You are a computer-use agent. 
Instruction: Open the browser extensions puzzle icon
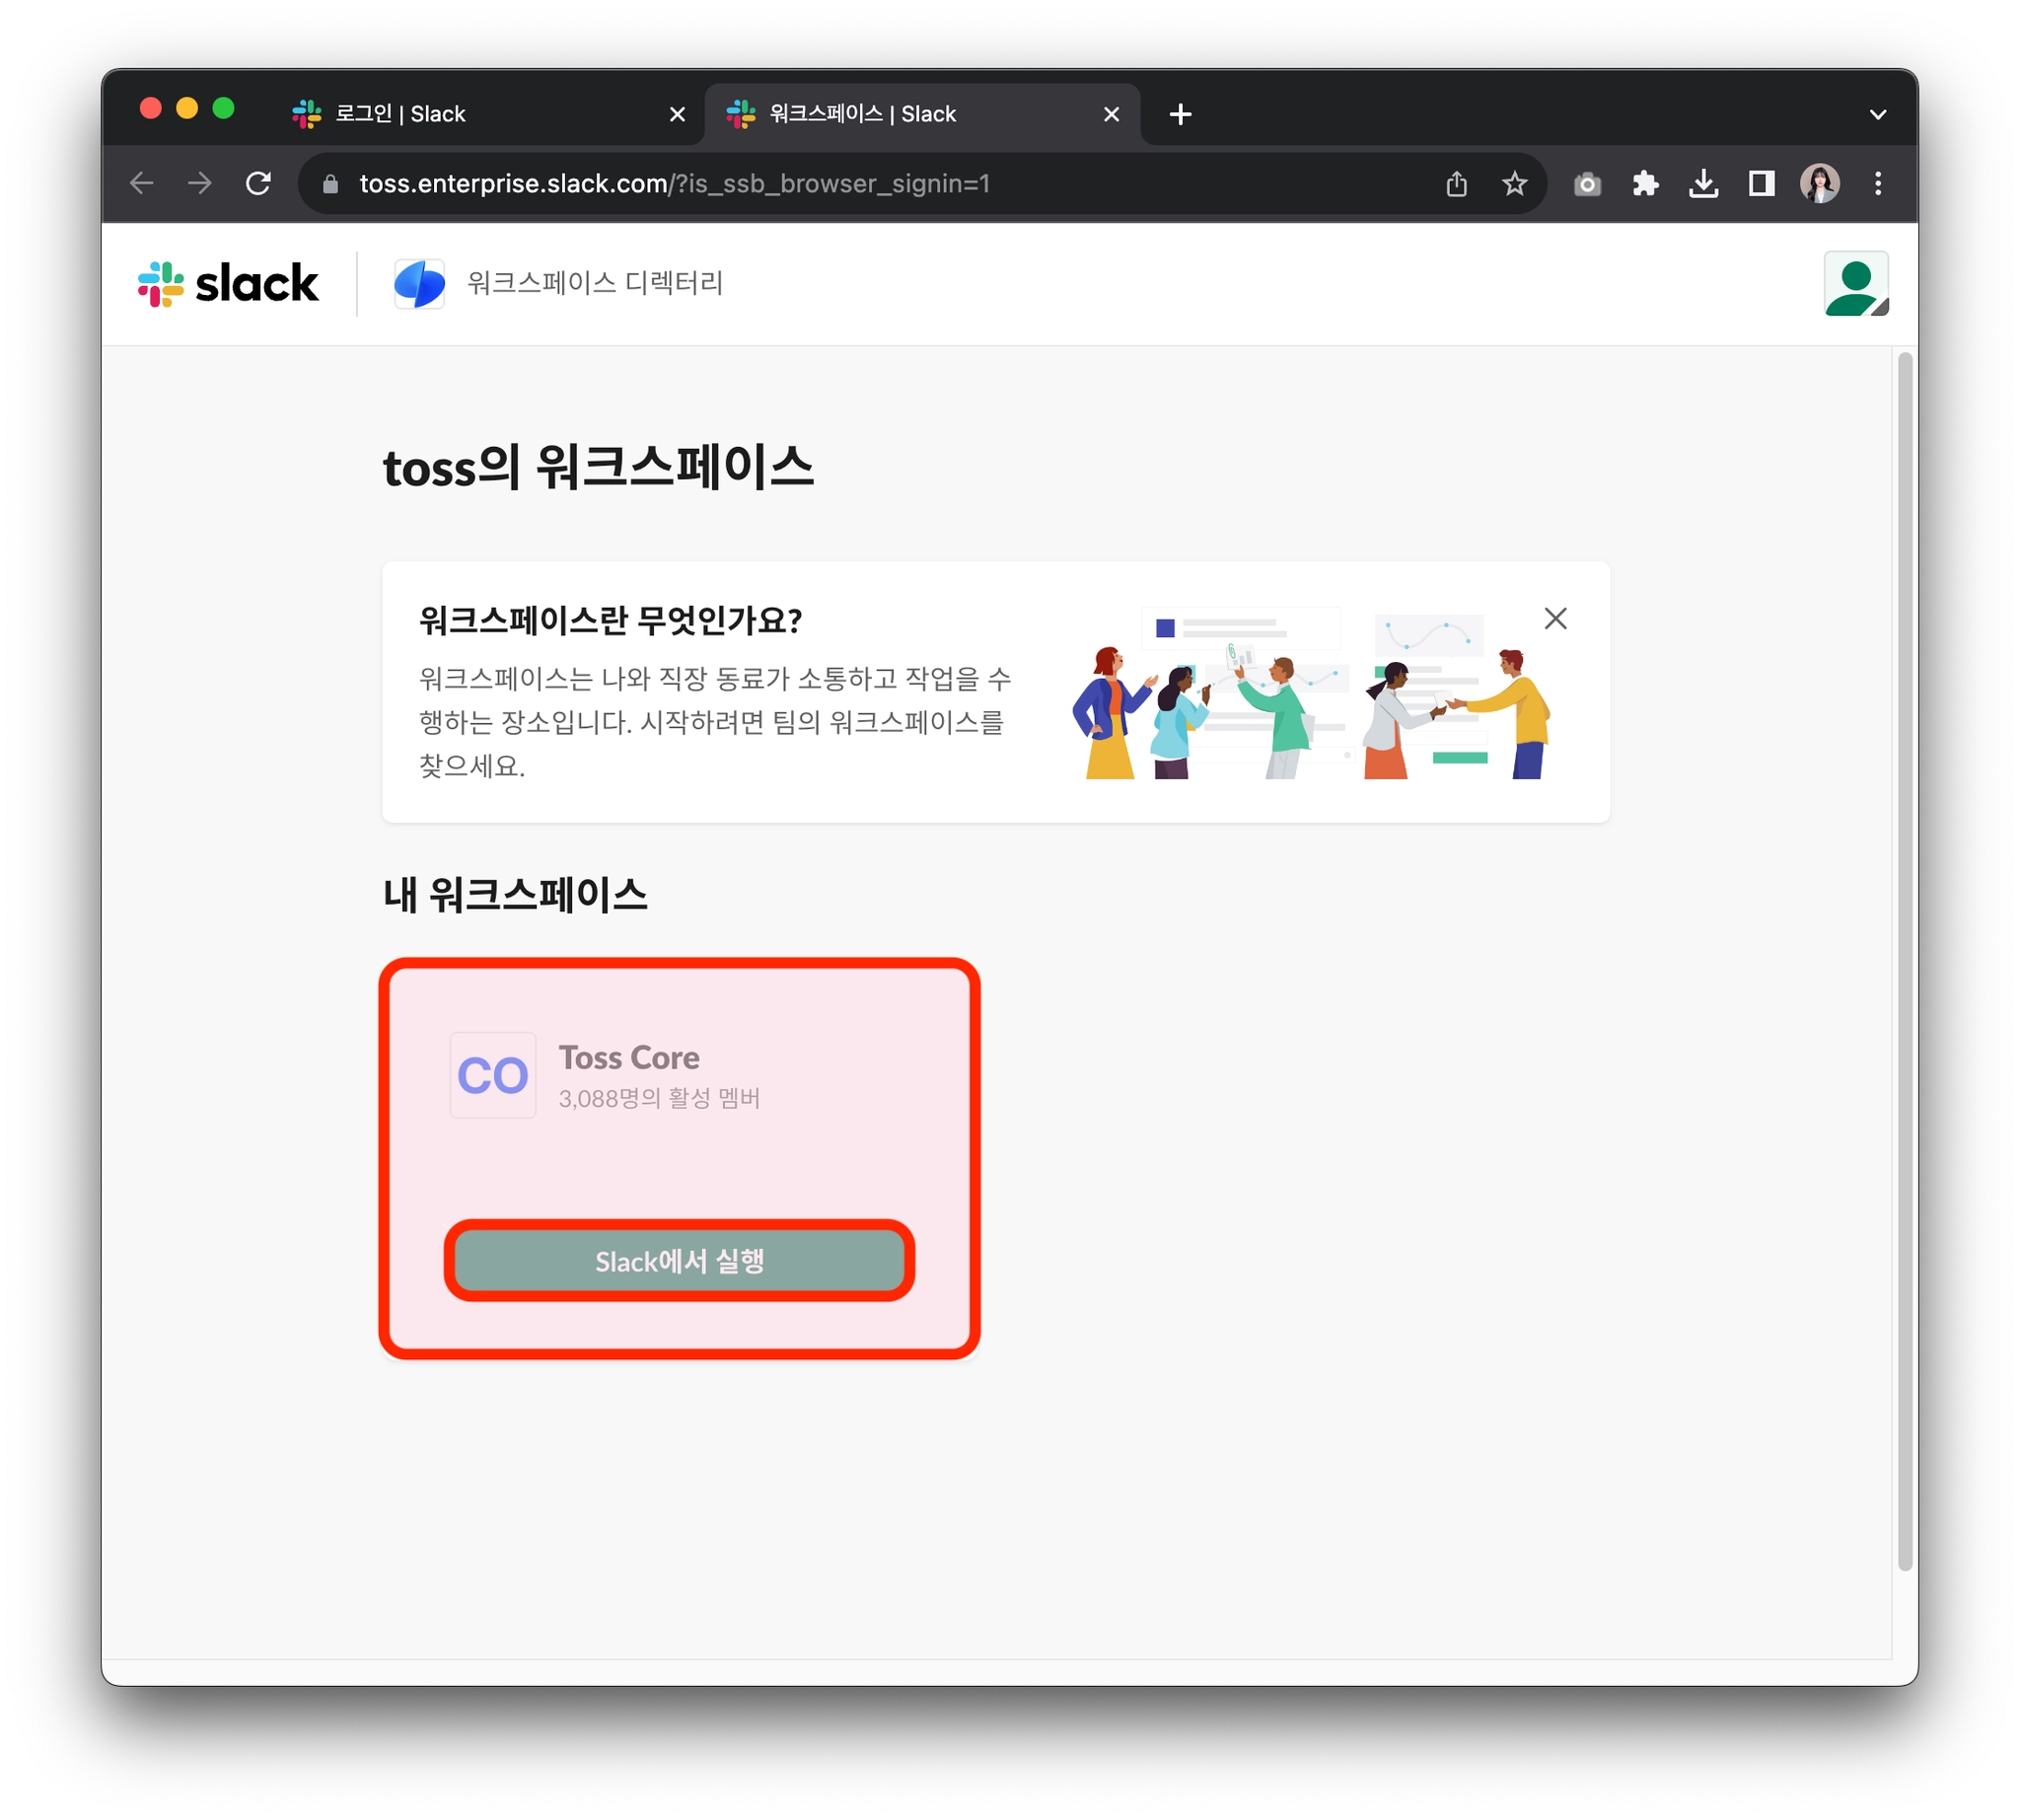[1645, 184]
